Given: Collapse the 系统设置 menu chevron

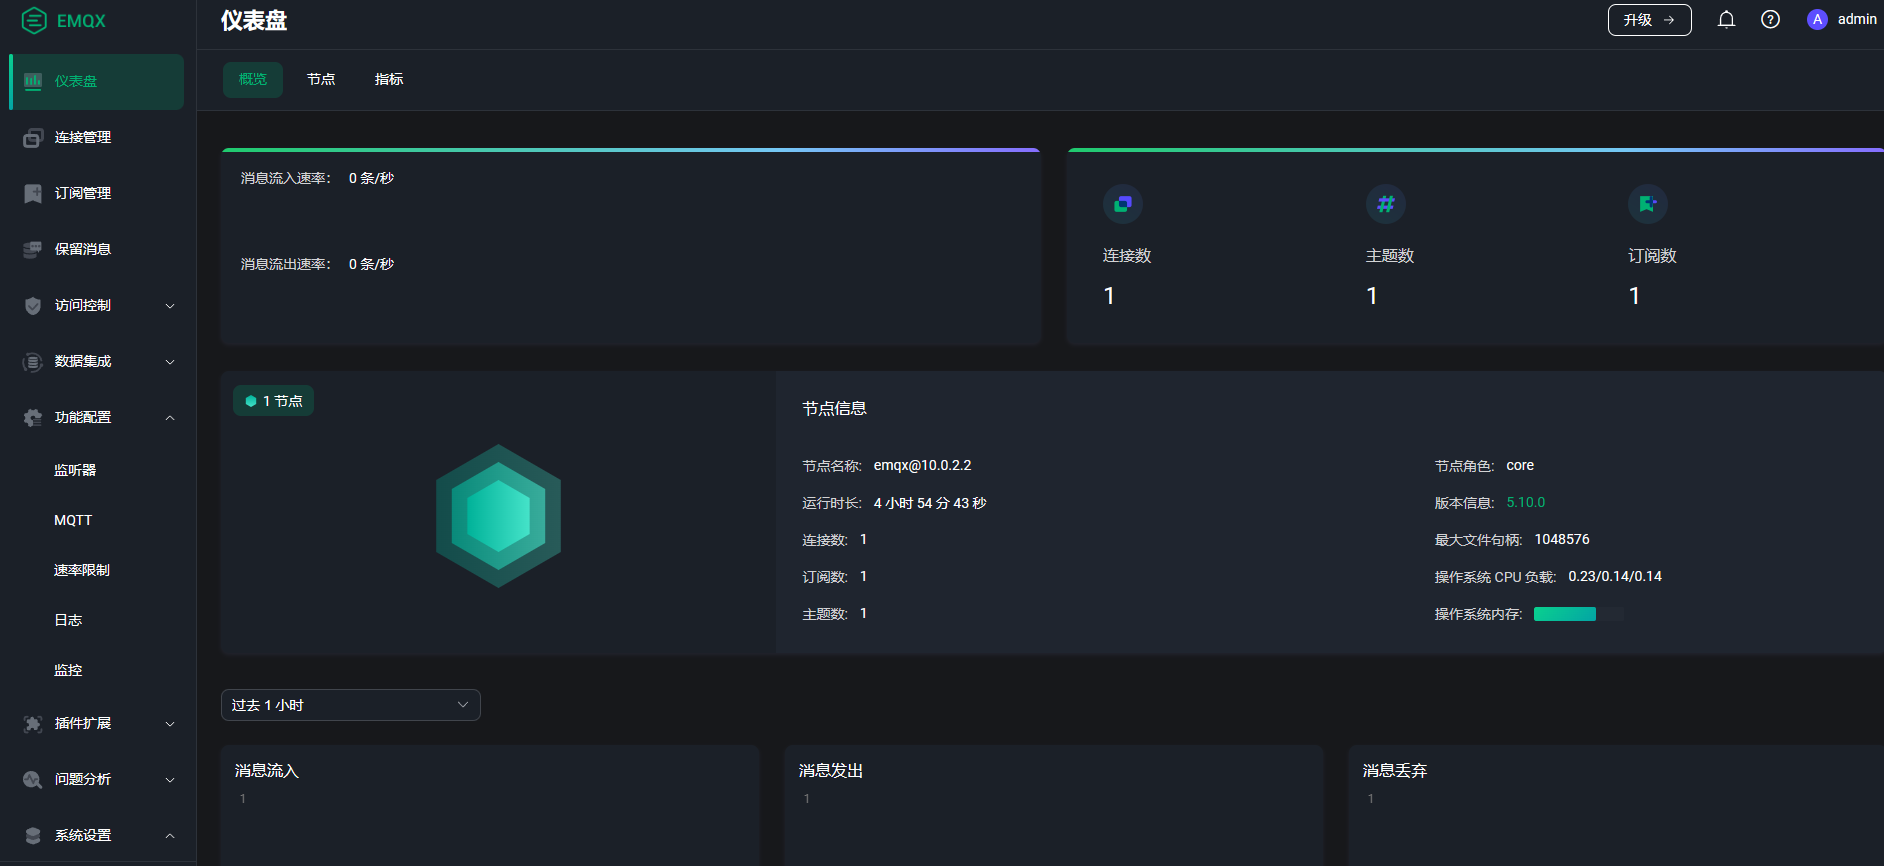Looking at the screenshot, I should pyautogui.click(x=170, y=836).
